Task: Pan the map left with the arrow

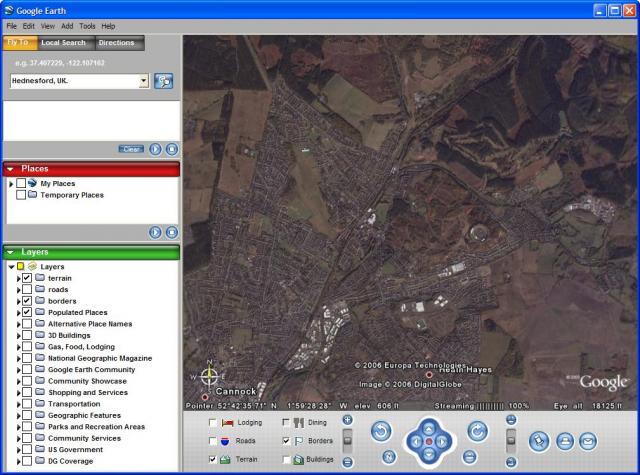Action: tap(416, 442)
